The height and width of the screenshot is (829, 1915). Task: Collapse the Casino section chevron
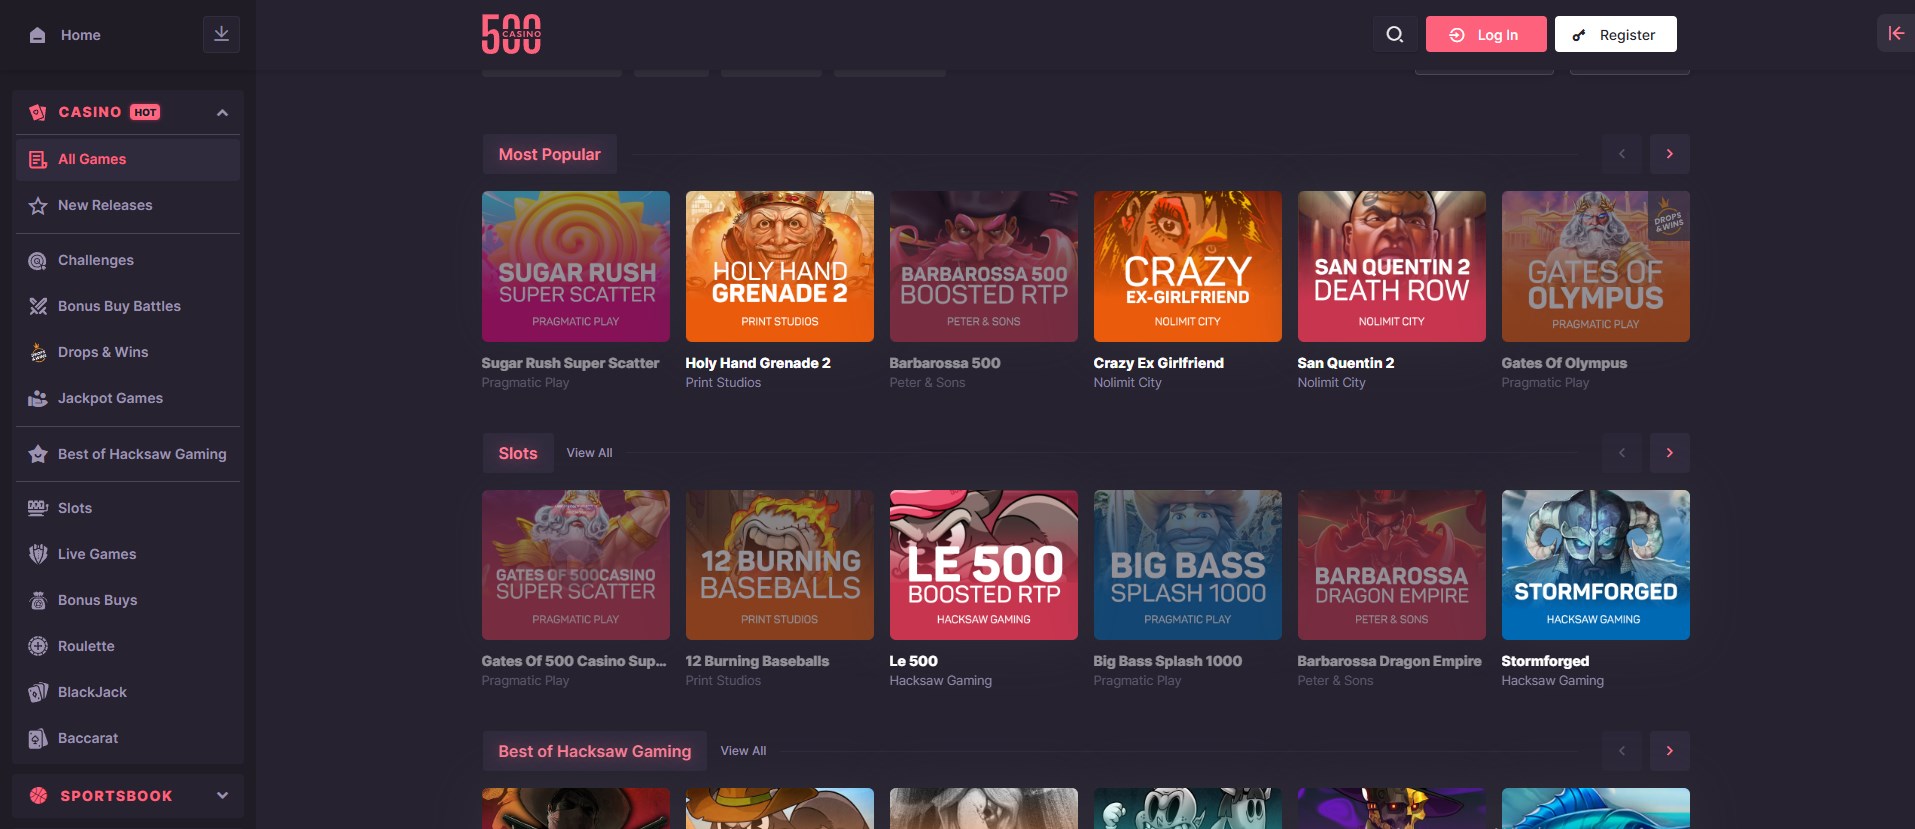222,113
